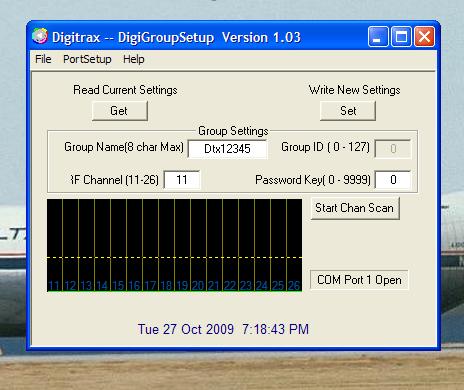Screen dimensions: 464x390
Task: Open the Help menu
Action: click(x=134, y=59)
